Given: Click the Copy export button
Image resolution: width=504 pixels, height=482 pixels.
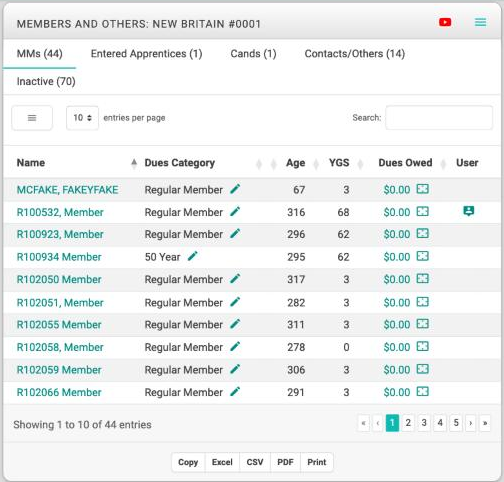Looking at the screenshot, I should (x=188, y=462).
